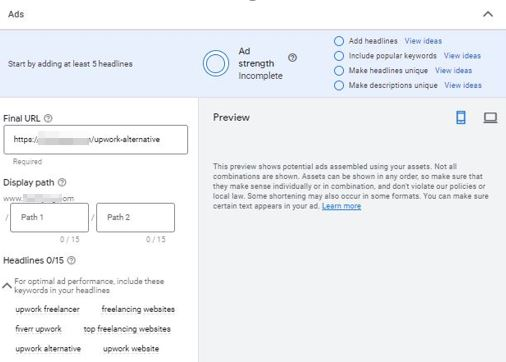Open the Headlines help icon
The image size is (506, 362).
(71, 260)
